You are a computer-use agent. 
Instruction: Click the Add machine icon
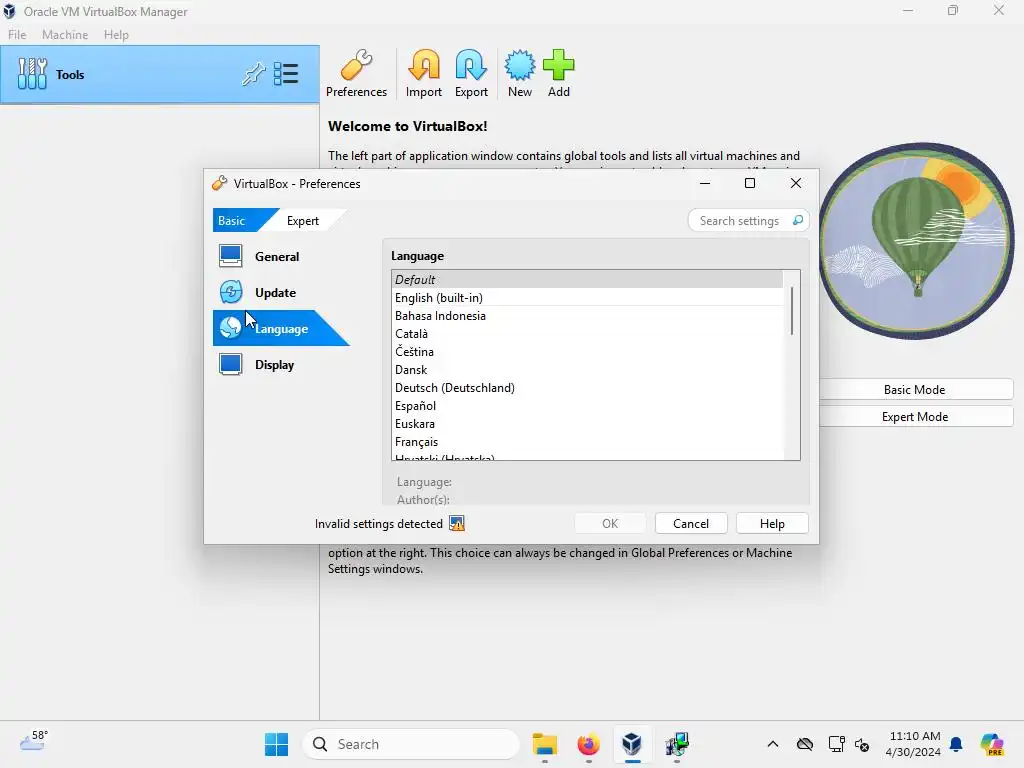coord(558,73)
